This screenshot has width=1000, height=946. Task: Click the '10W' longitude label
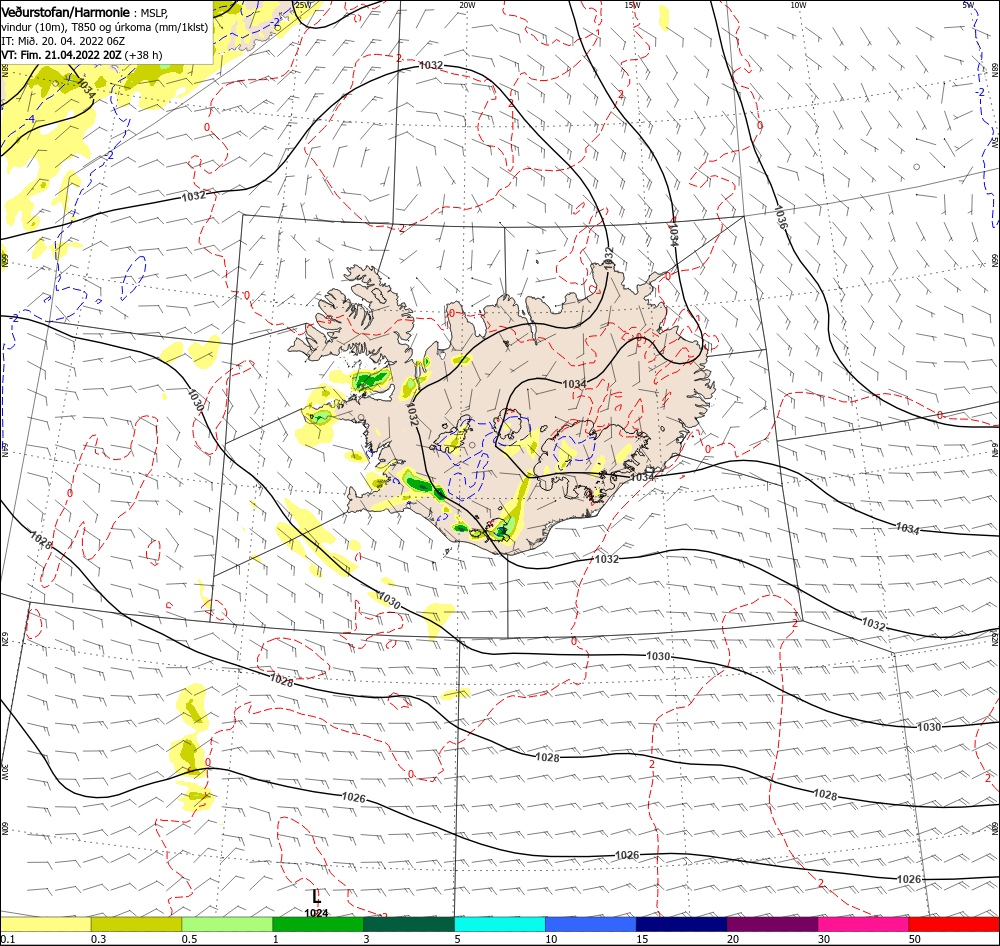798,5
